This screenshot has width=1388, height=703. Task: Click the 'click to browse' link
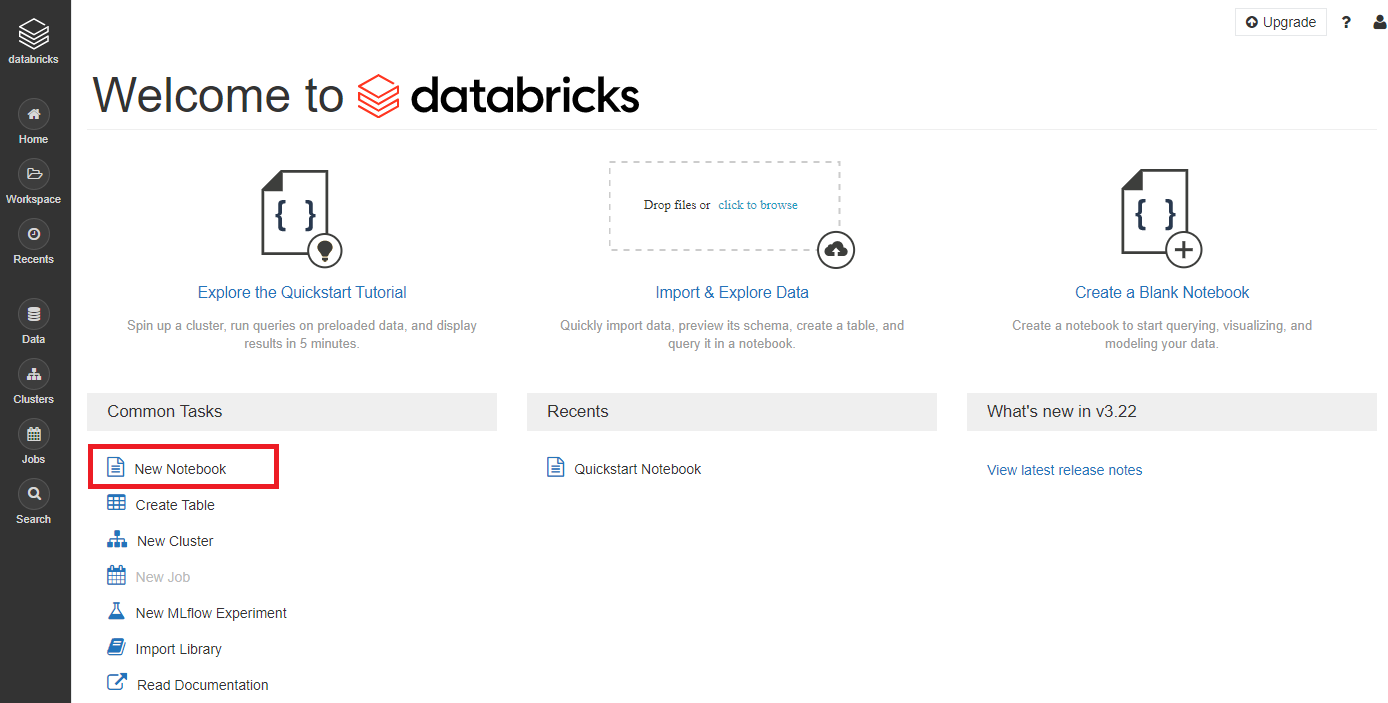[x=758, y=205]
